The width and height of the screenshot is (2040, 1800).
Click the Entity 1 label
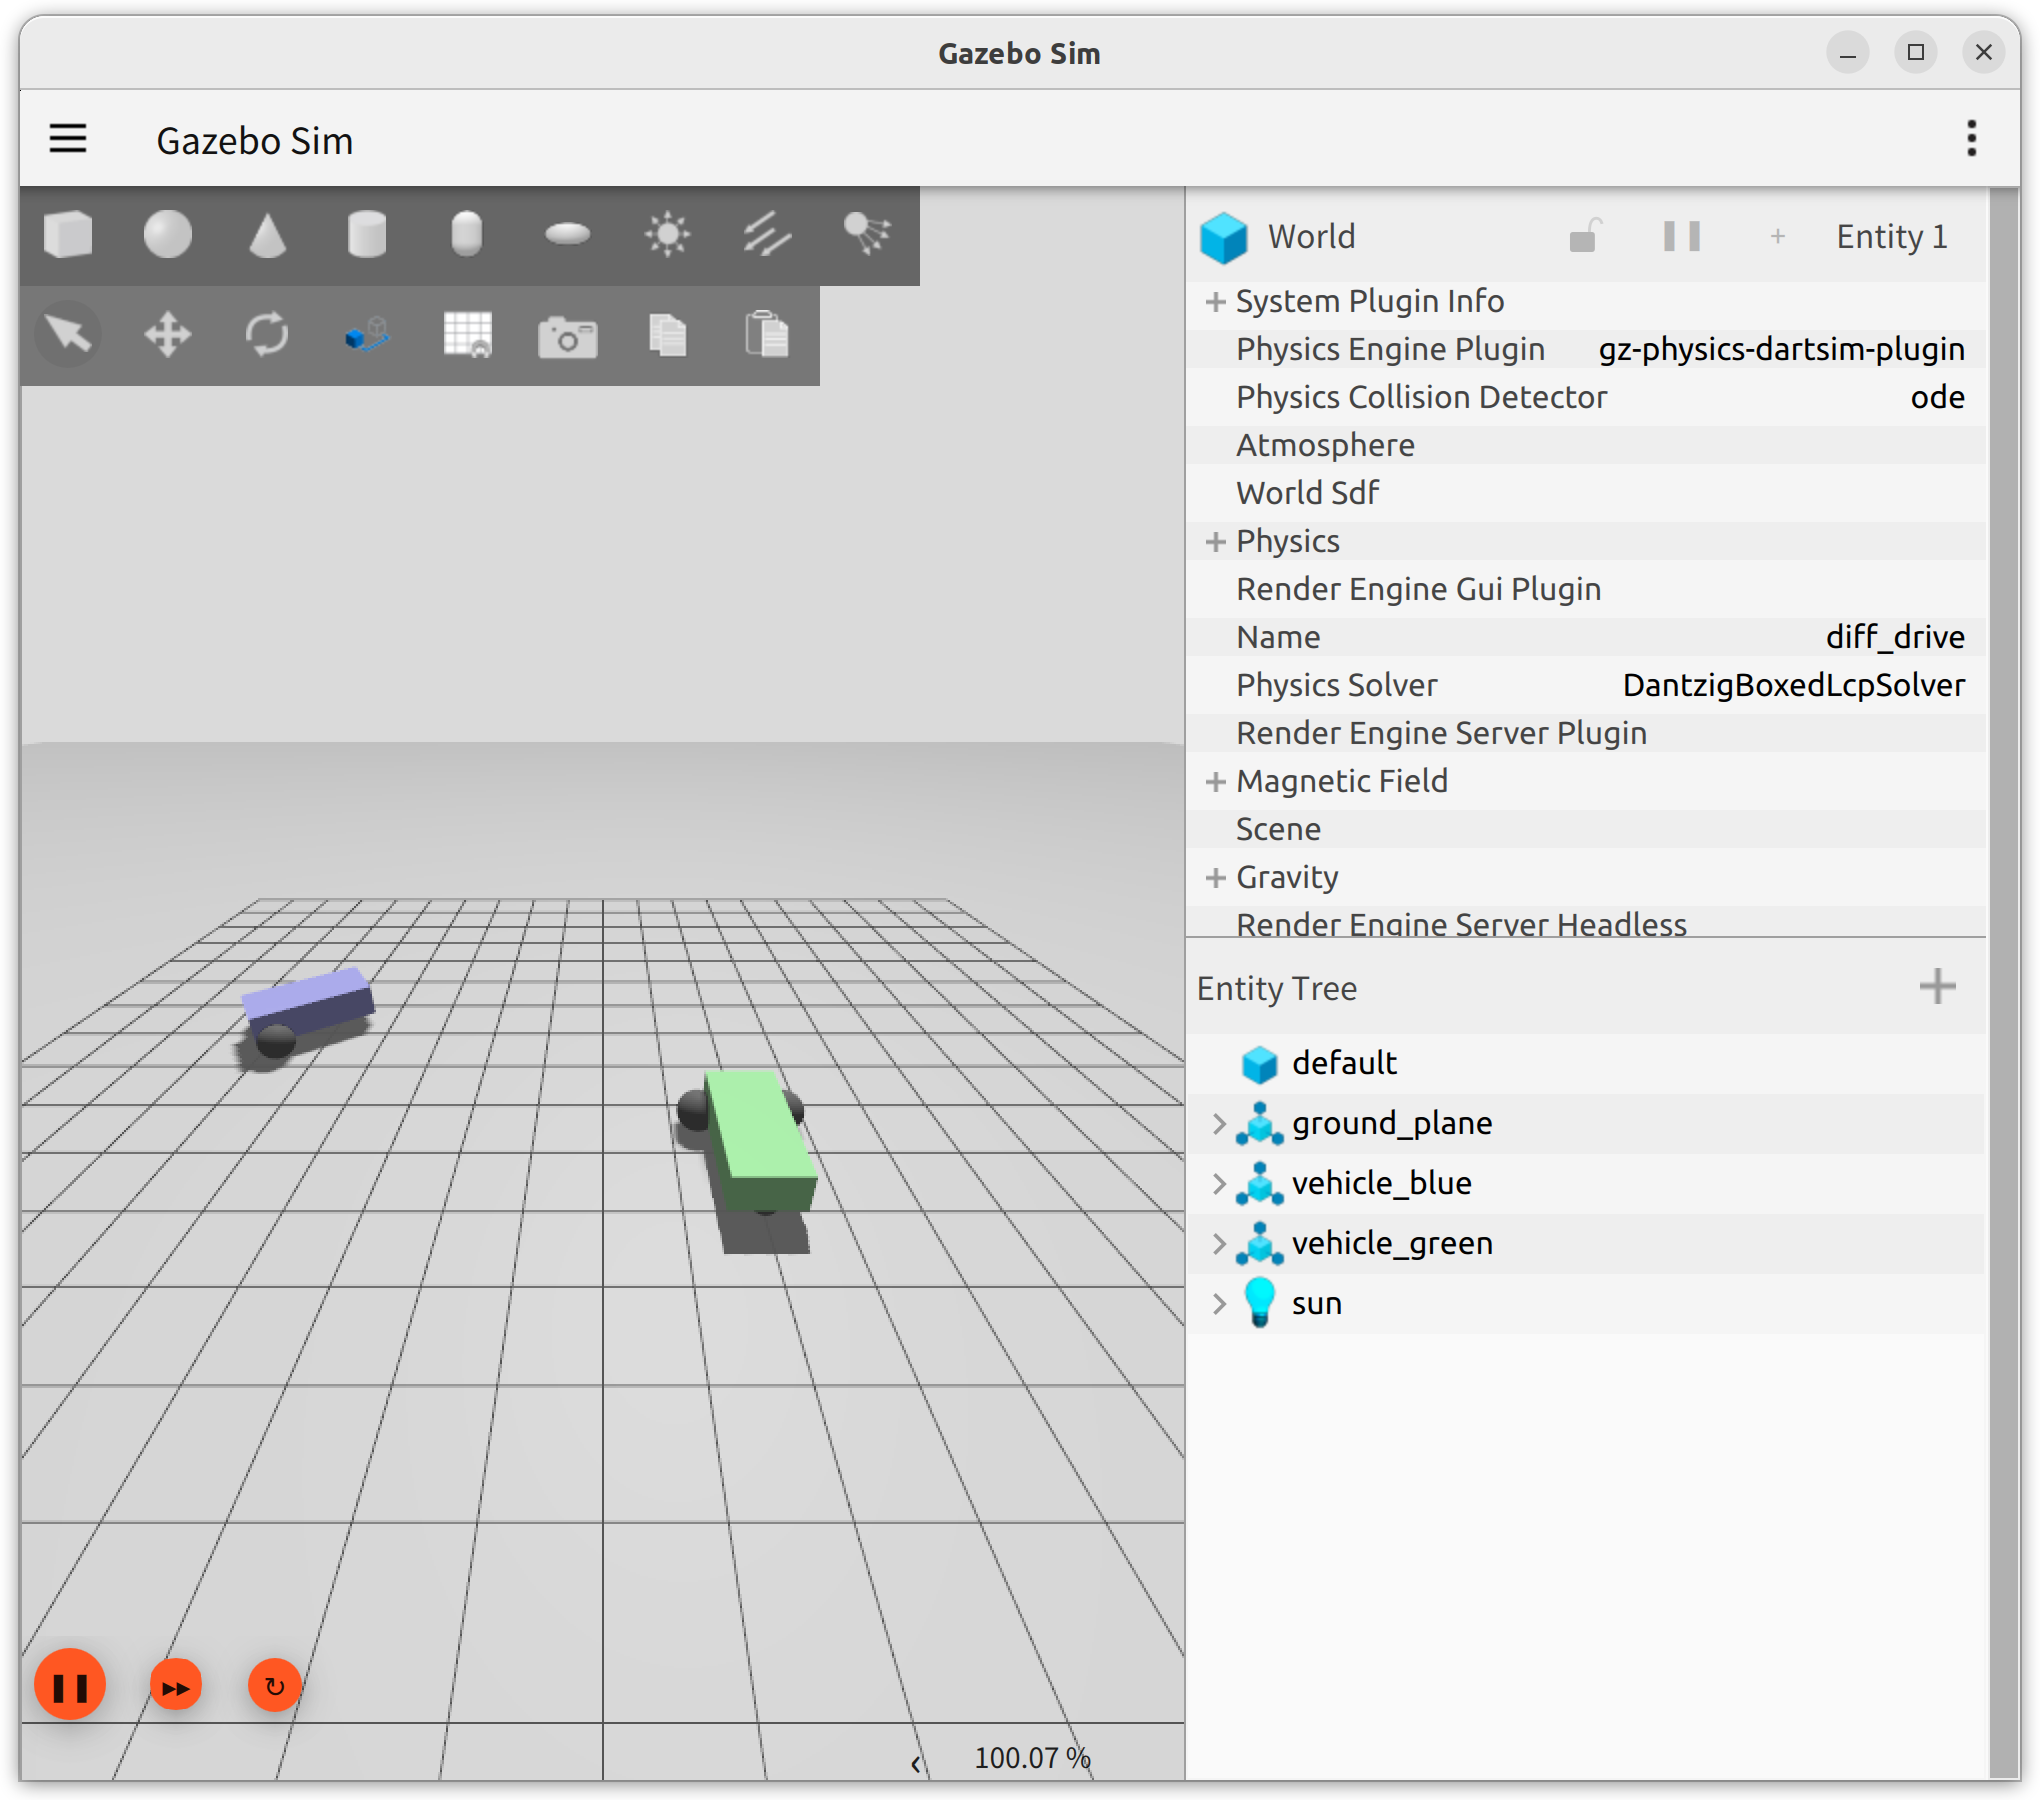(x=1892, y=237)
